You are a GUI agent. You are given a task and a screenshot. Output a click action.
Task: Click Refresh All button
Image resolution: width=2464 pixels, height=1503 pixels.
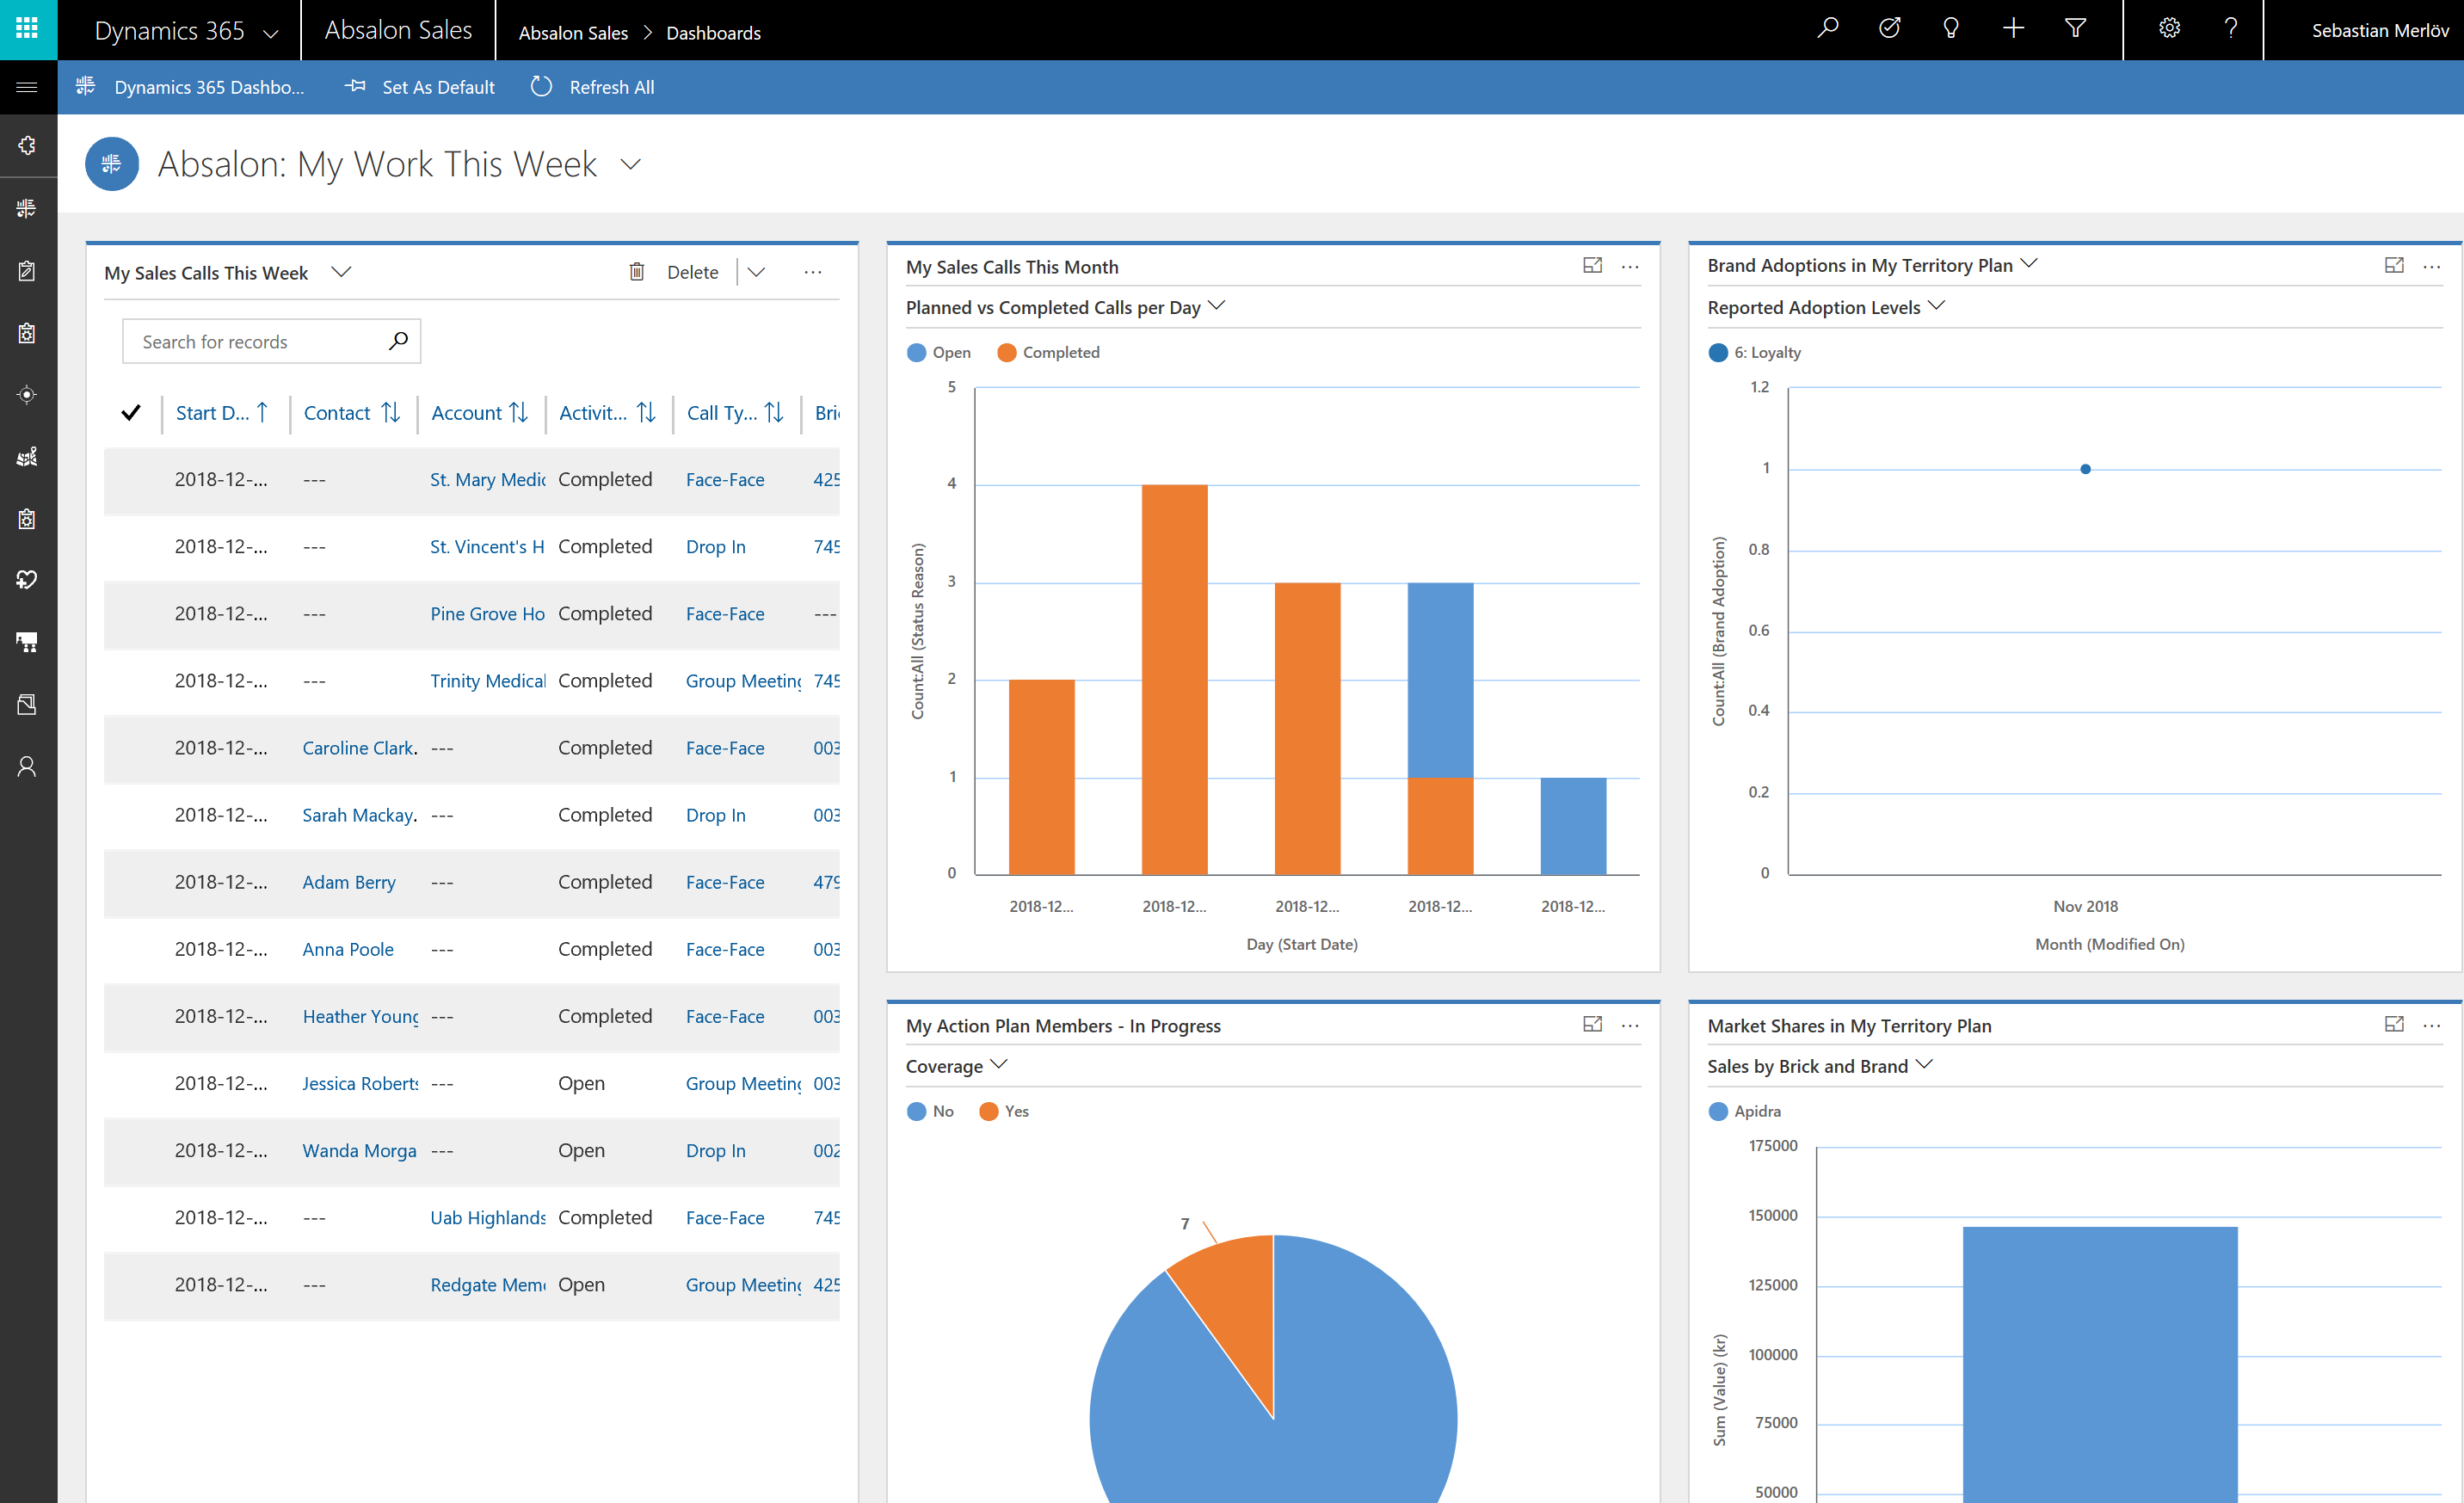tap(593, 87)
